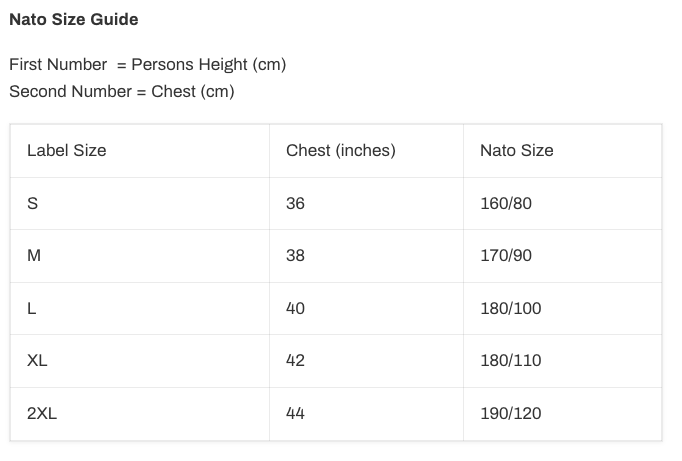Click the chest value 42 cell
682x461 pixels.
295,360
